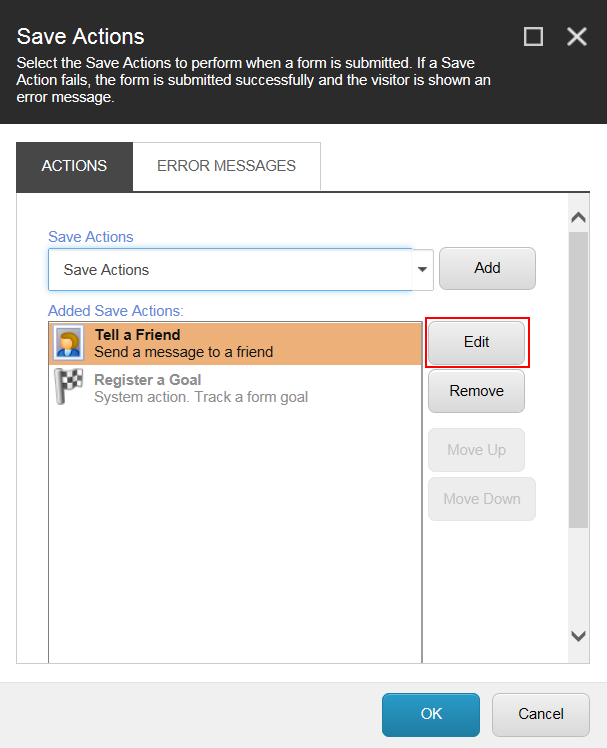
Task: Expand the Save Actions dropdown arrow
Action: [x=422, y=270]
